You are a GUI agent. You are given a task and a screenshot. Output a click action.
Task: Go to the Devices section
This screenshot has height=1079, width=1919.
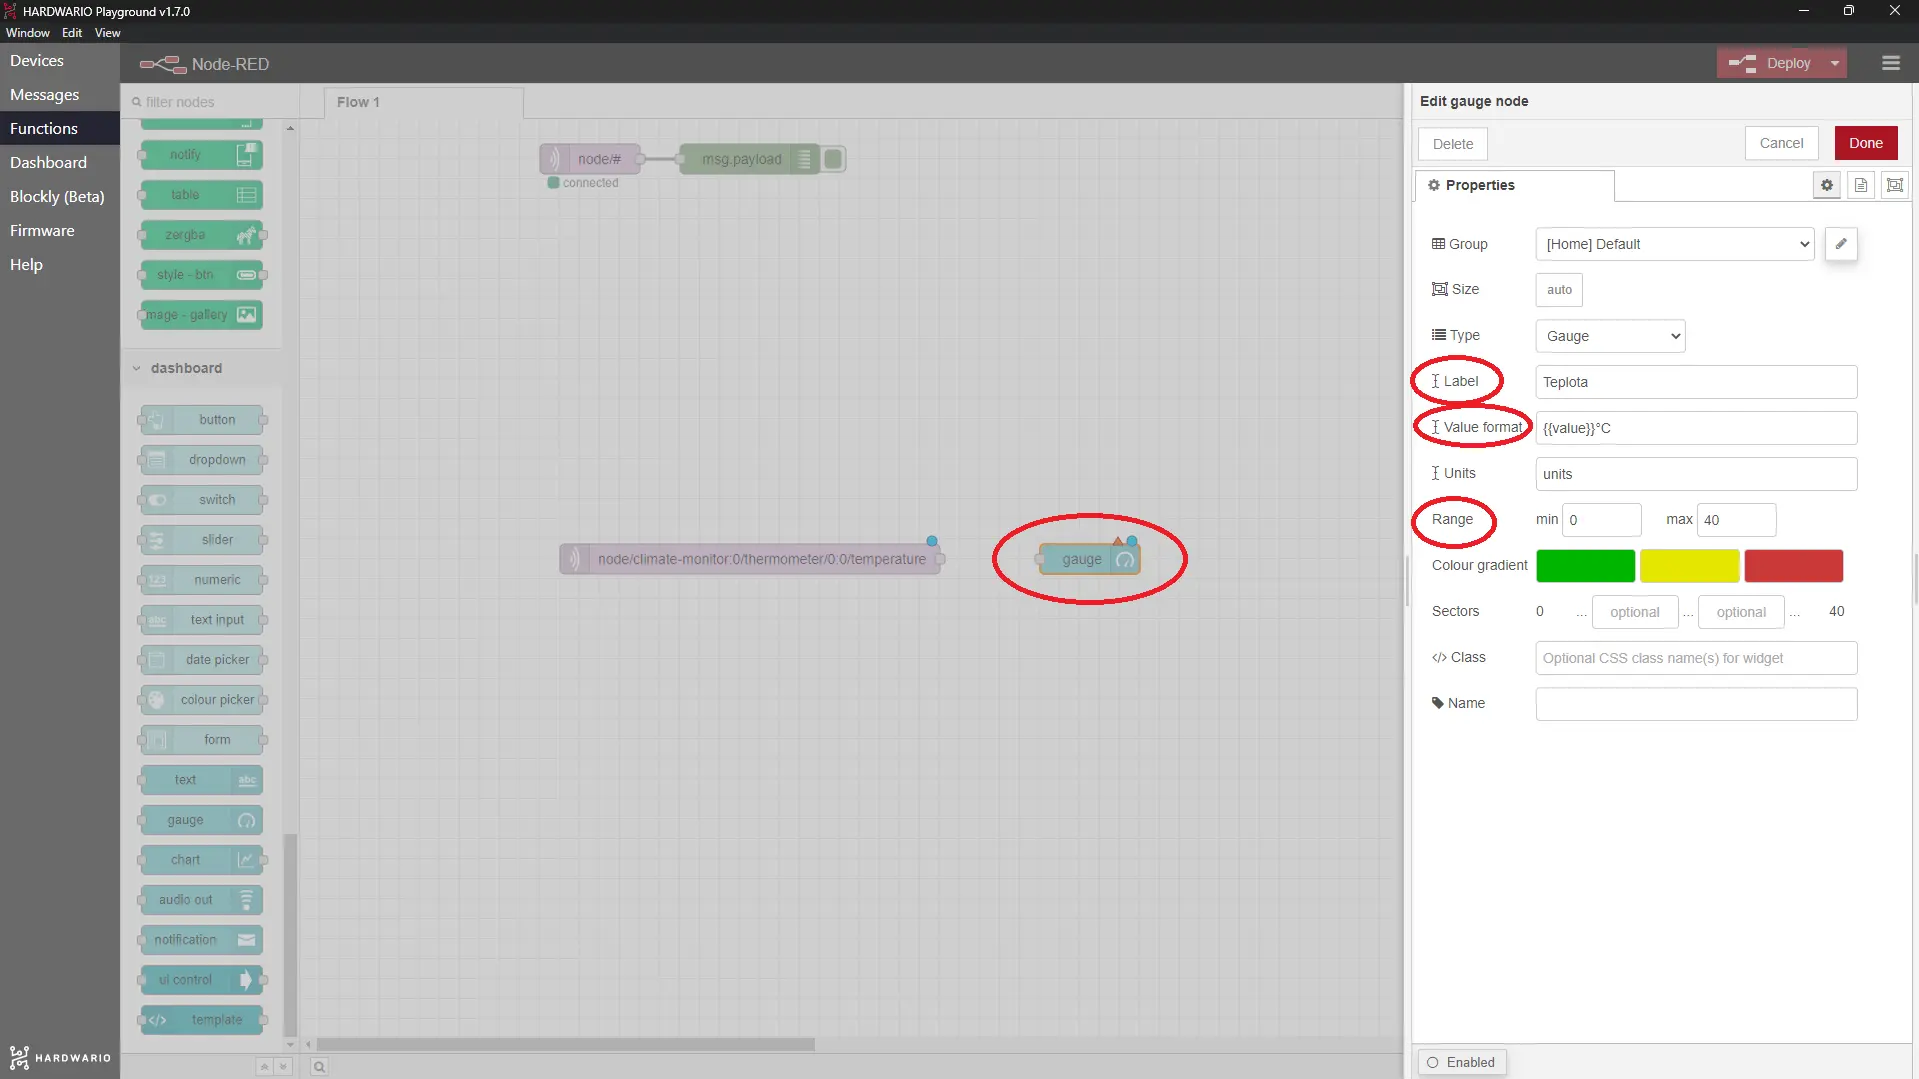point(60,61)
